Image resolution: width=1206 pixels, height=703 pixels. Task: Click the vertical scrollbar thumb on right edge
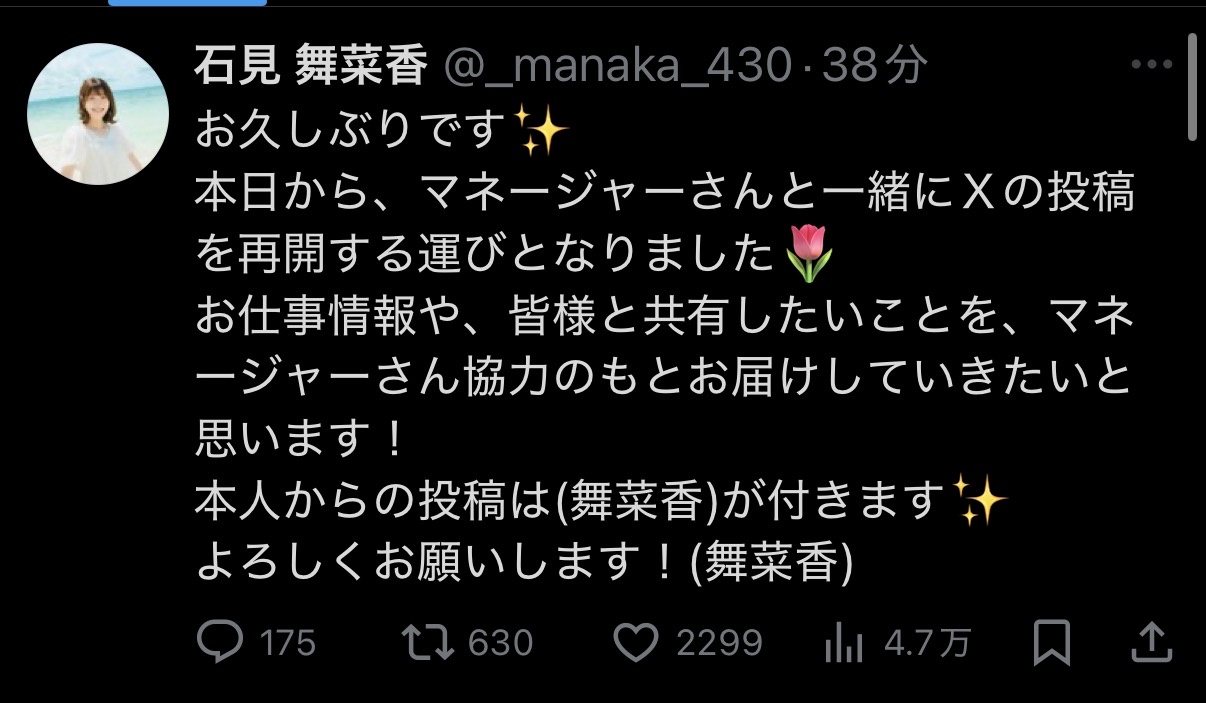tap(1192, 88)
